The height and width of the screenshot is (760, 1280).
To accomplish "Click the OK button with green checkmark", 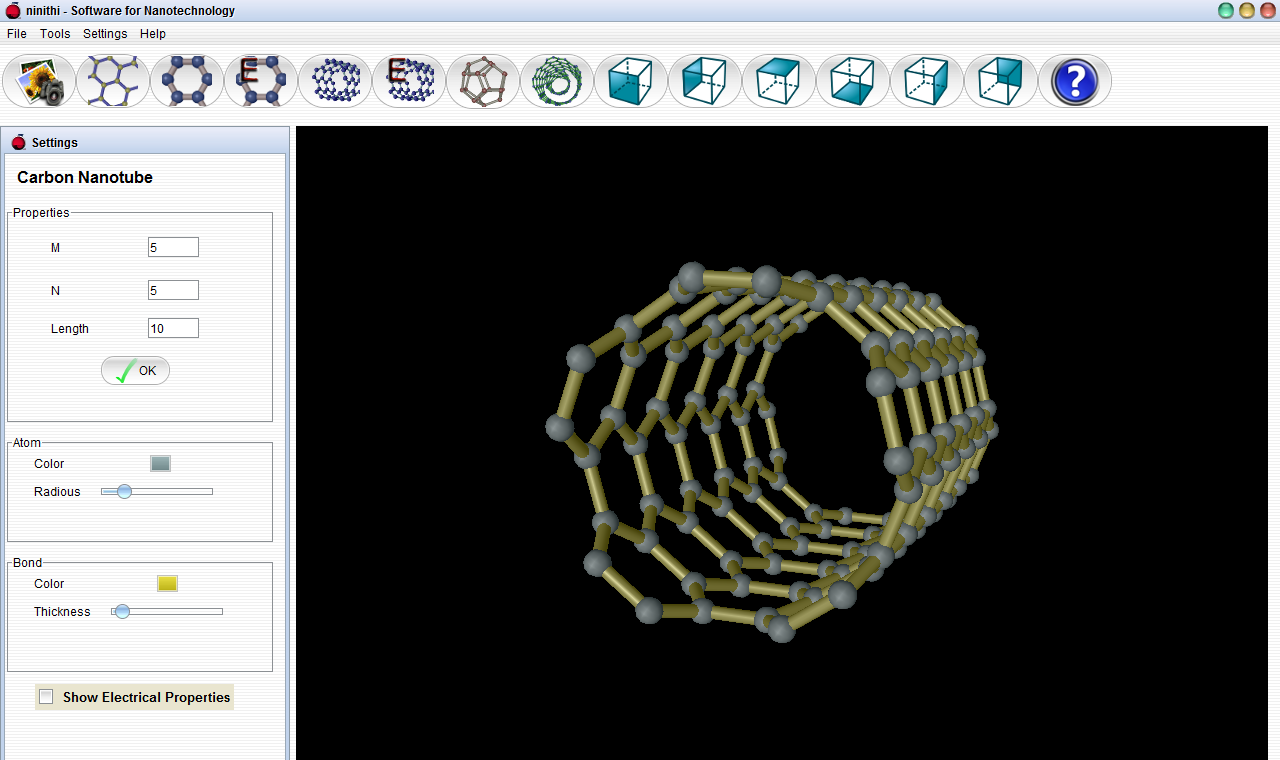I will click(x=135, y=371).
